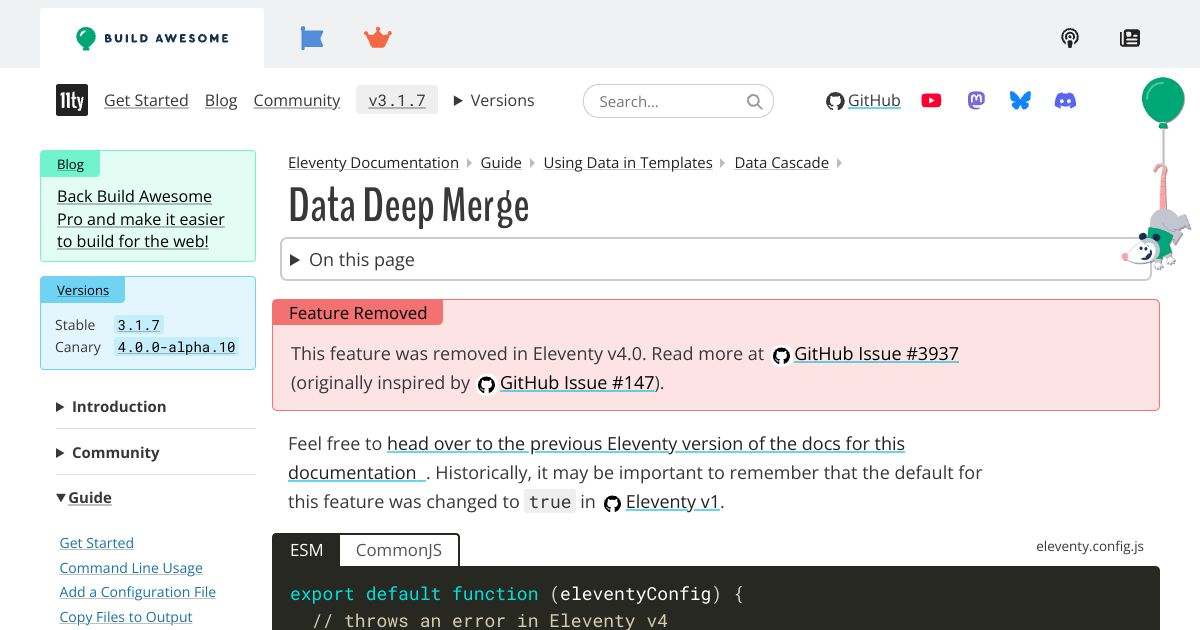Open the YouTube icon link

931,100
